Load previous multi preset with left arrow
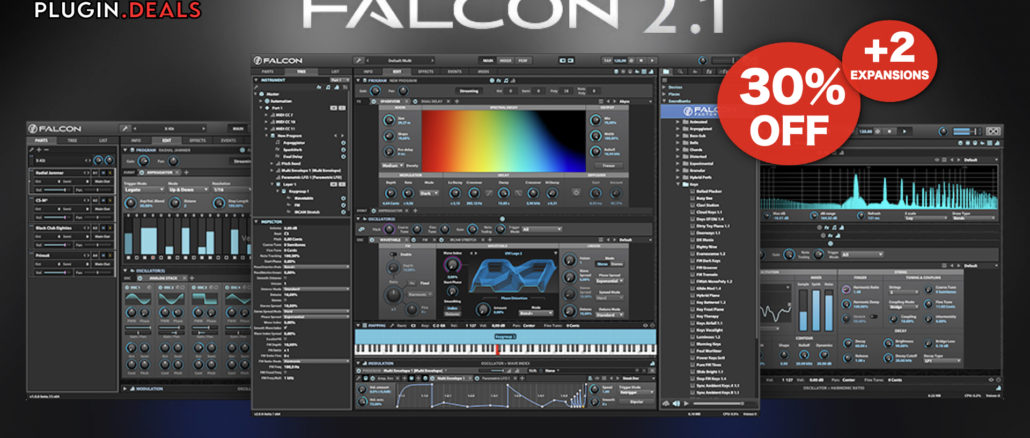This screenshot has width=1030, height=438. (x=369, y=60)
